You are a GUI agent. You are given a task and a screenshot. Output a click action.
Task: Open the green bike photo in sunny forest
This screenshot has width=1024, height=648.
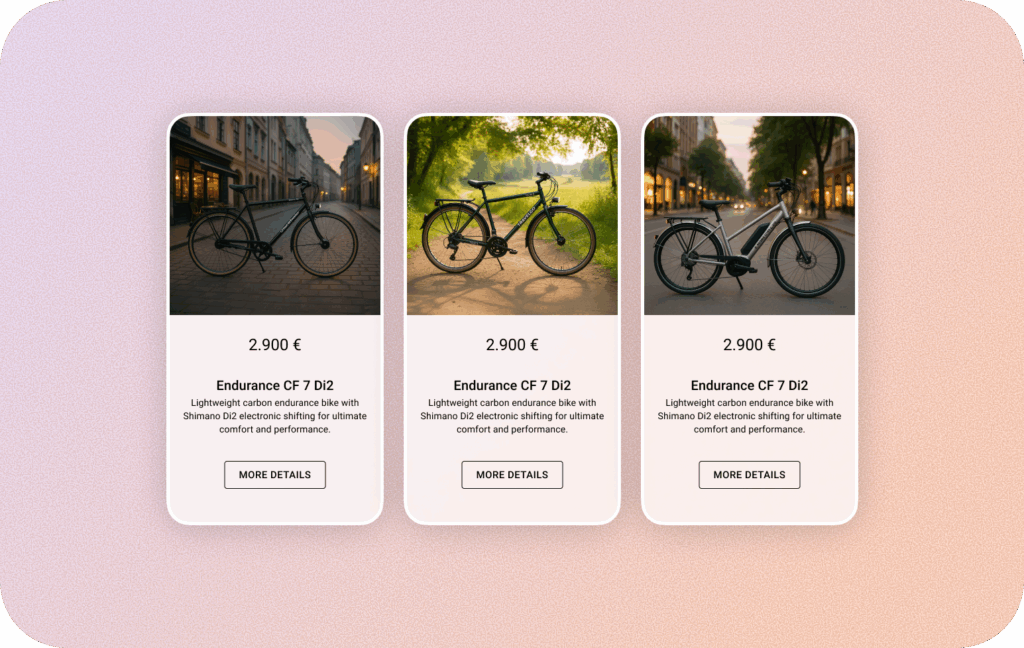512,216
